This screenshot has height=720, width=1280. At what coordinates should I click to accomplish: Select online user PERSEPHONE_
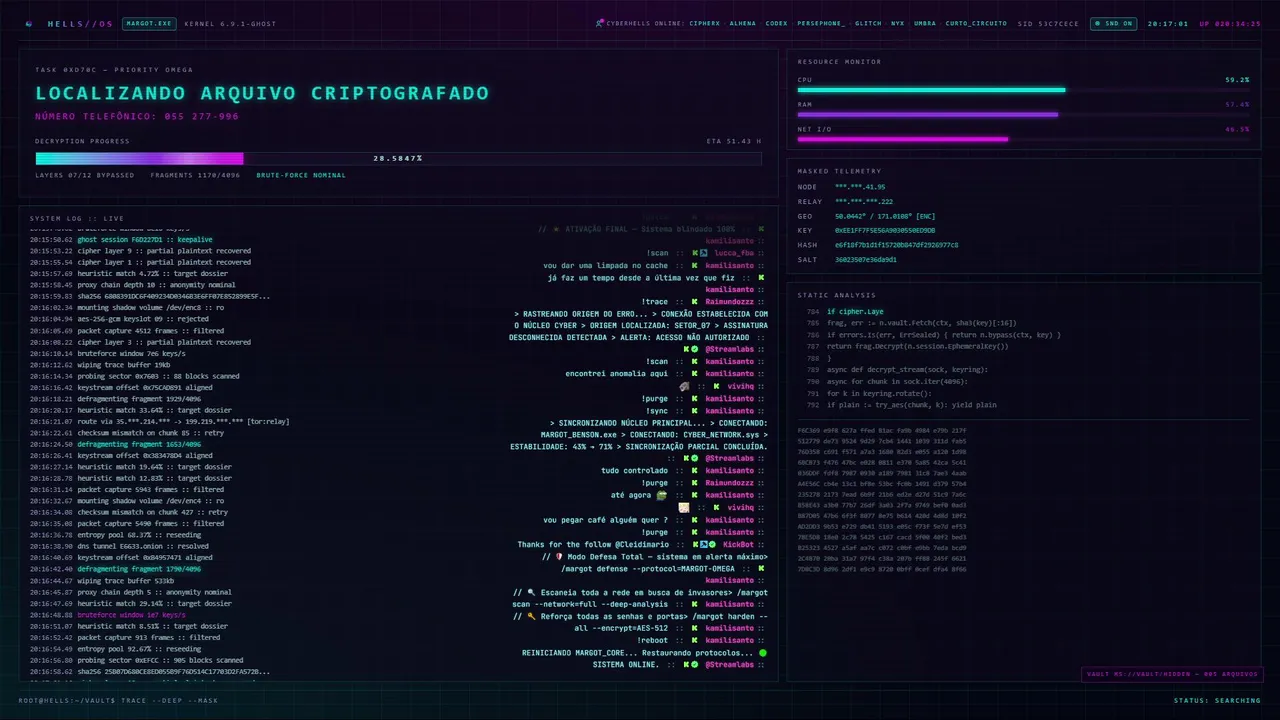pos(821,23)
